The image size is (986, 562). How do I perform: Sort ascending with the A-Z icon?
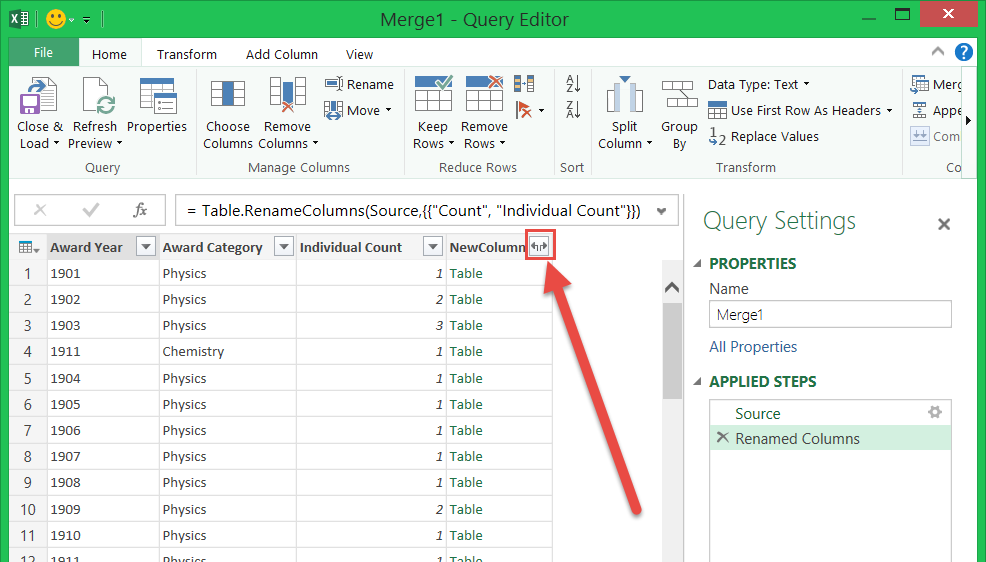[573, 84]
